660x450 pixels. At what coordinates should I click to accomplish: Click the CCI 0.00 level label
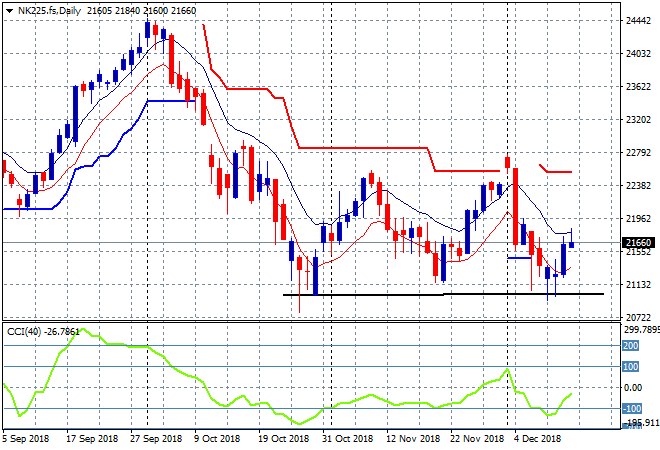pos(633,388)
